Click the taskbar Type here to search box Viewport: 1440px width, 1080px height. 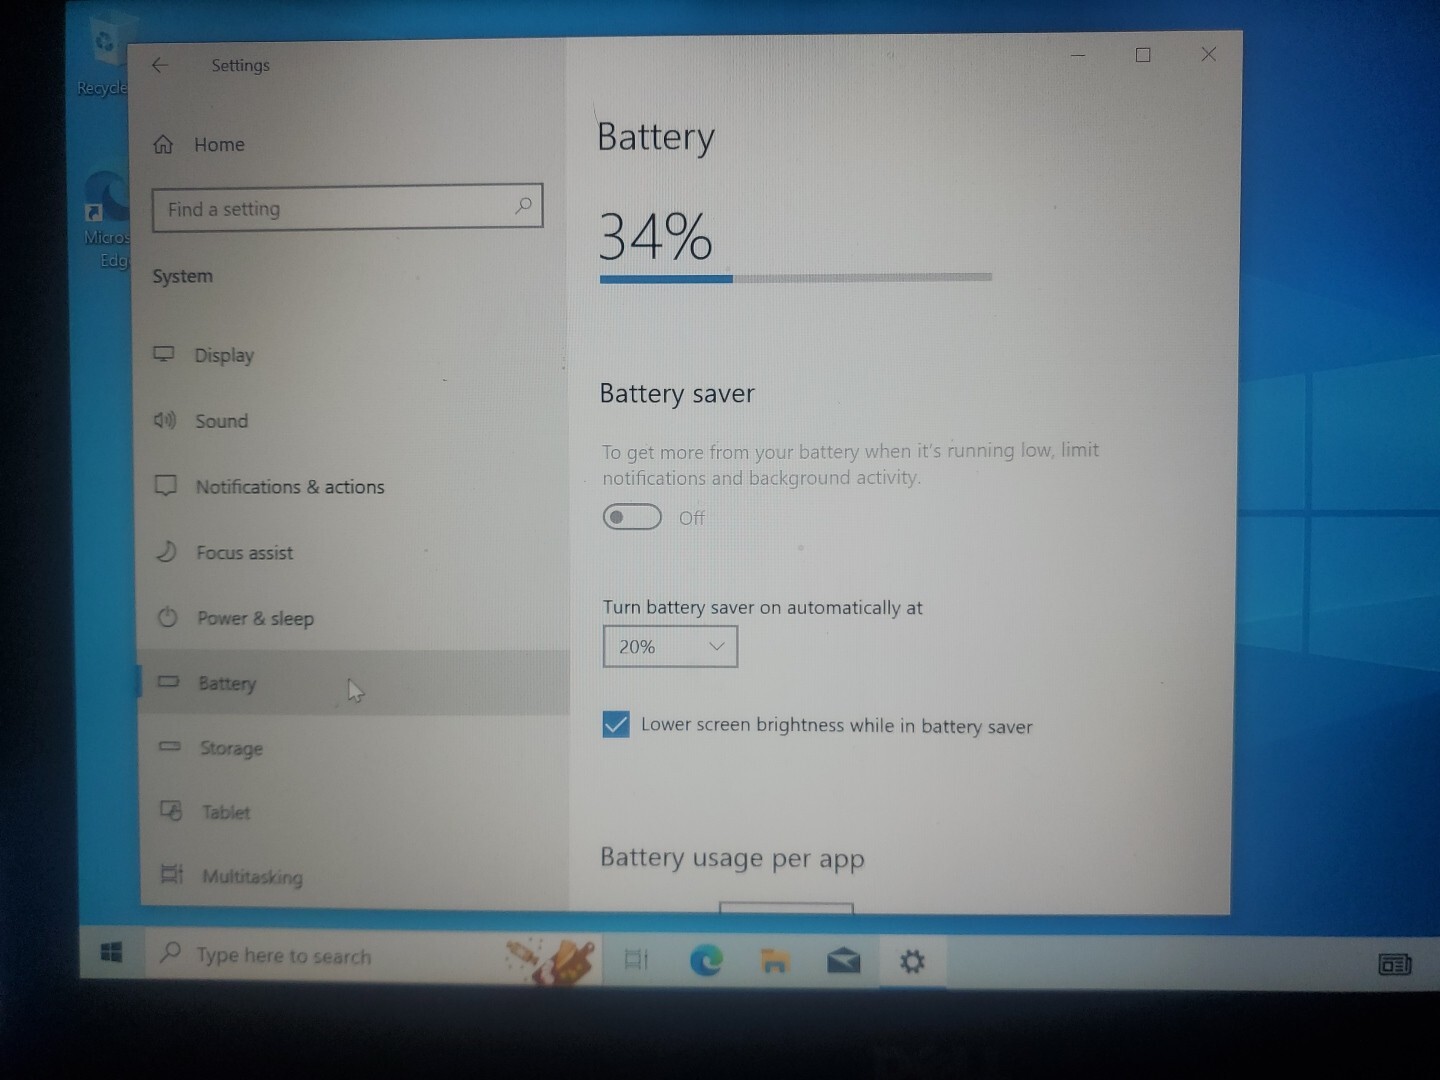click(x=375, y=957)
